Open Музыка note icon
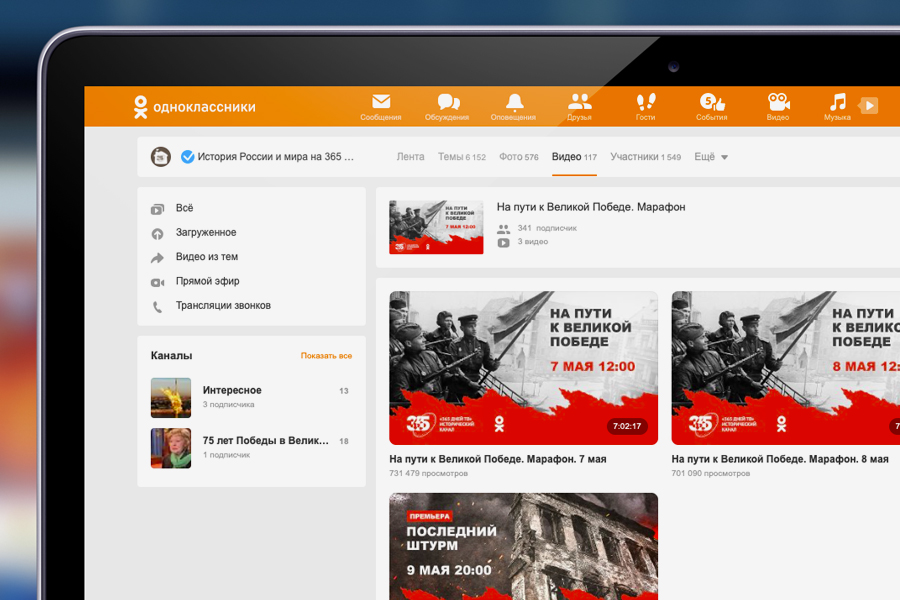The image size is (900, 600). coord(837,102)
